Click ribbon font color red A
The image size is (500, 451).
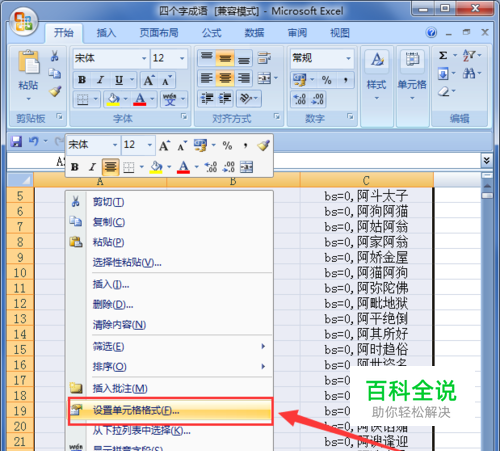point(140,99)
